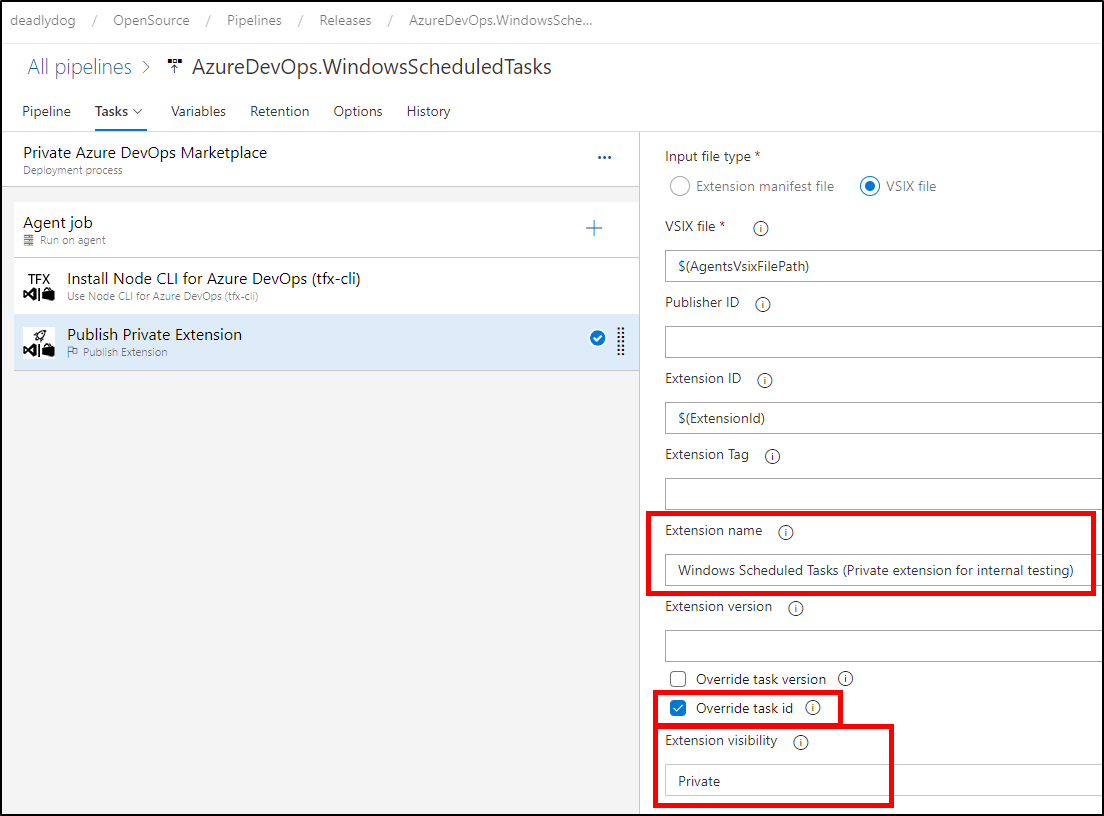
Task: Navigate to Pipelines breadcrumb
Action: click(x=254, y=20)
